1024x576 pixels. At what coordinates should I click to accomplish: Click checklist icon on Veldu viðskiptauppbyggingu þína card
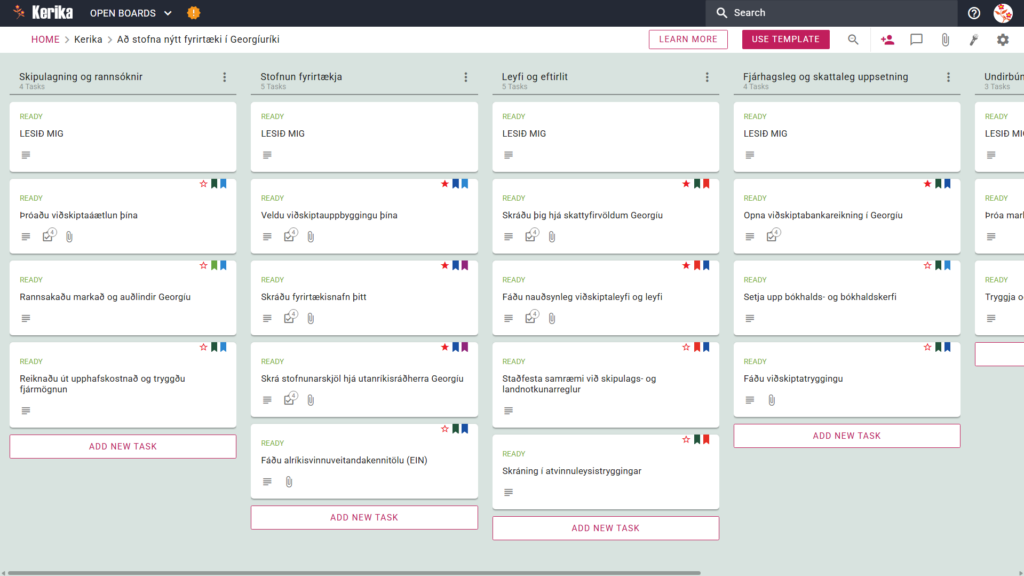coord(290,236)
